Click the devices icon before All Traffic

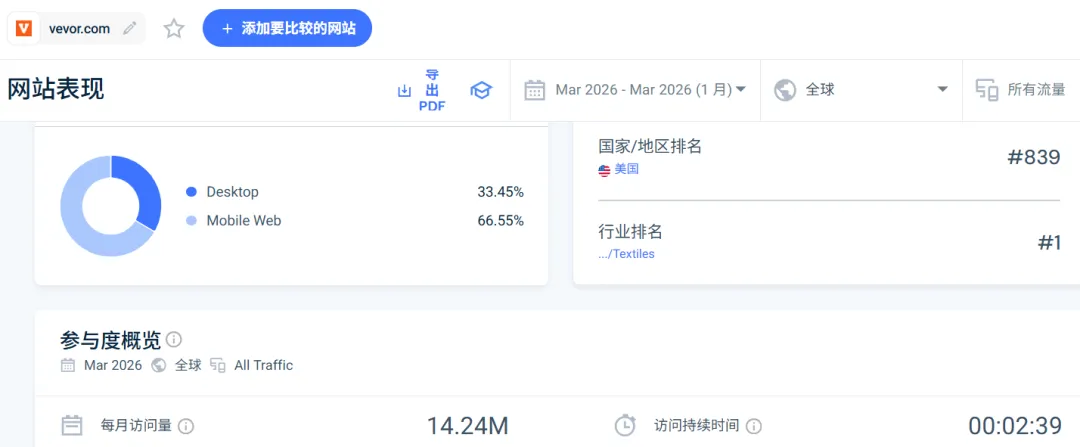[218, 366]
